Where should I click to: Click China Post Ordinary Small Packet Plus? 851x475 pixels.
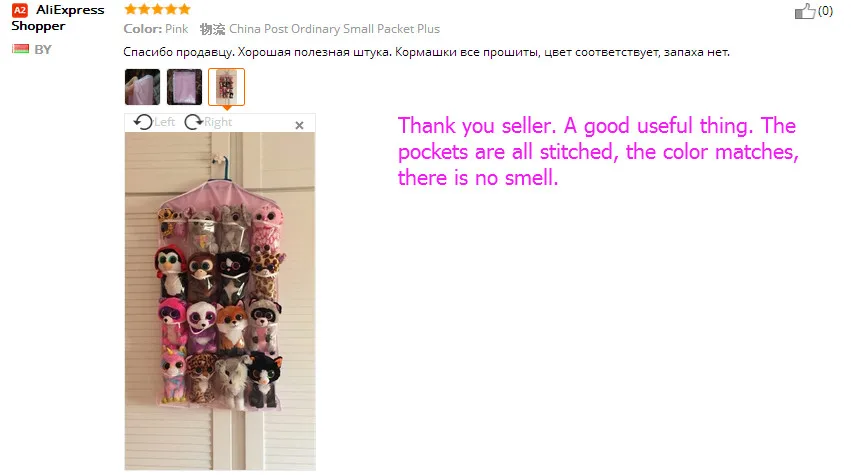tap(334, 29)
